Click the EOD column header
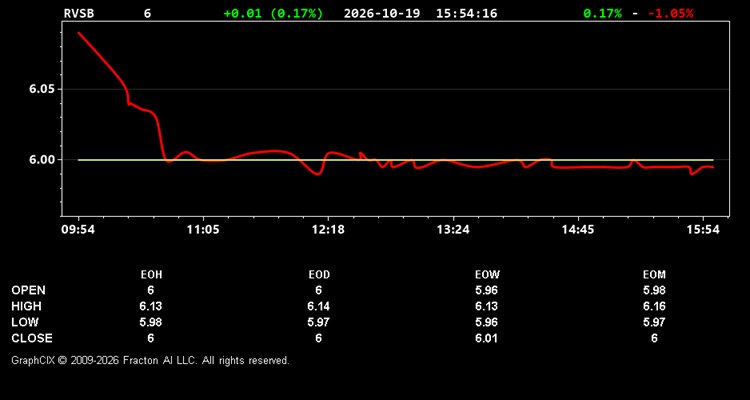The image size is (750, 400). pyautogui.click(x=319, y=275)
